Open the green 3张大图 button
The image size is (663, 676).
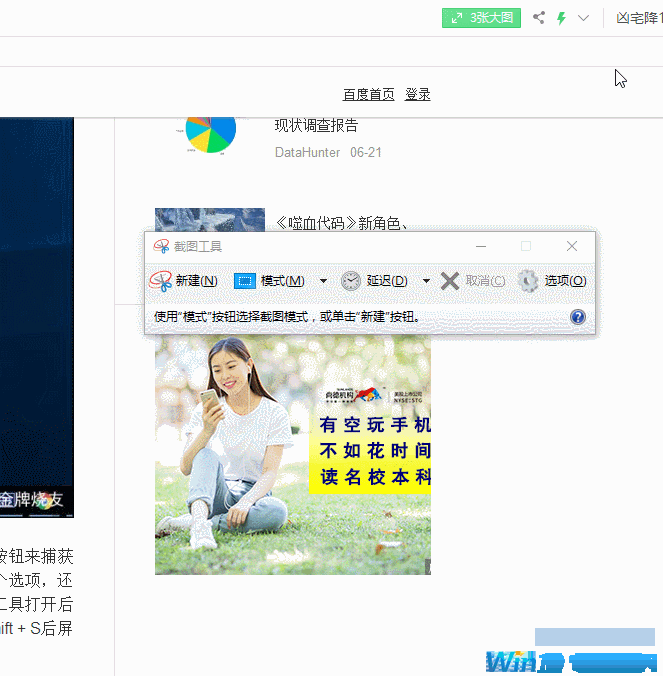[x=482, y=18]
